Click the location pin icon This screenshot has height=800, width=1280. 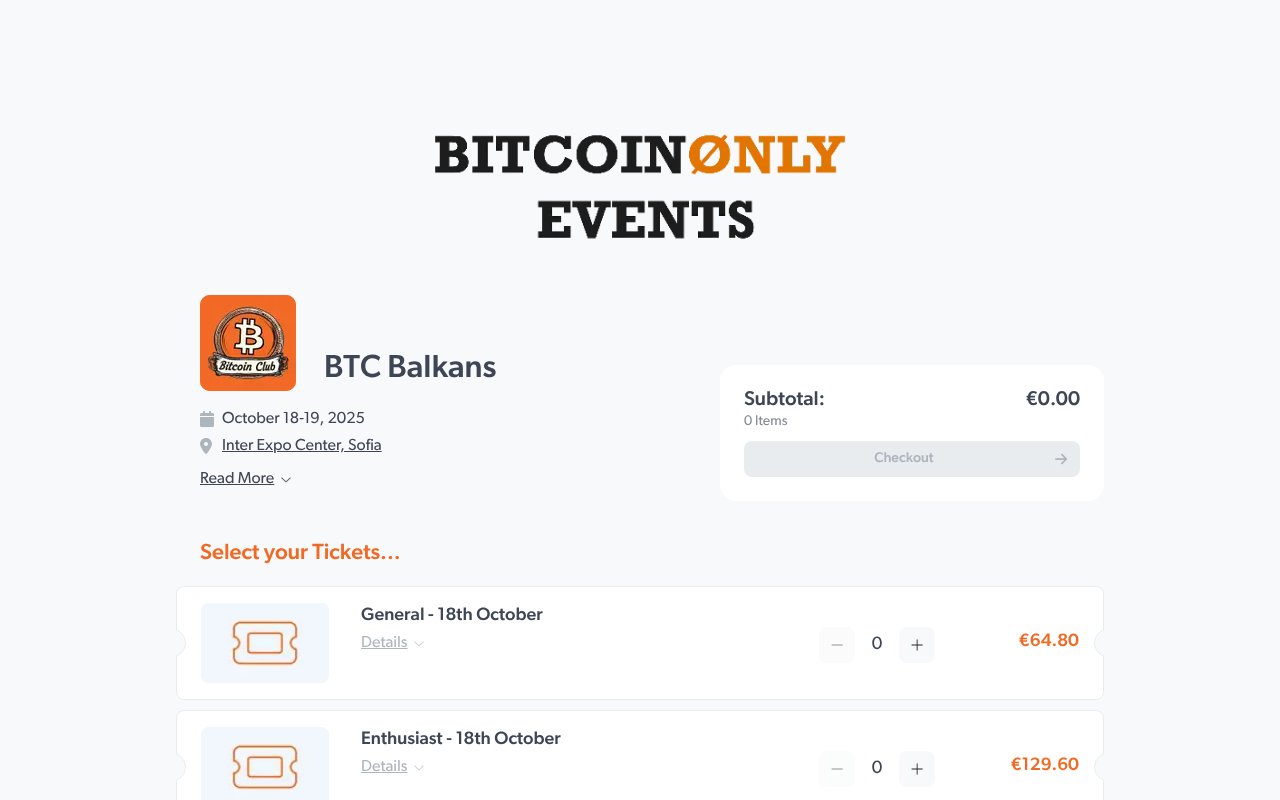click(x=206, y=444)
